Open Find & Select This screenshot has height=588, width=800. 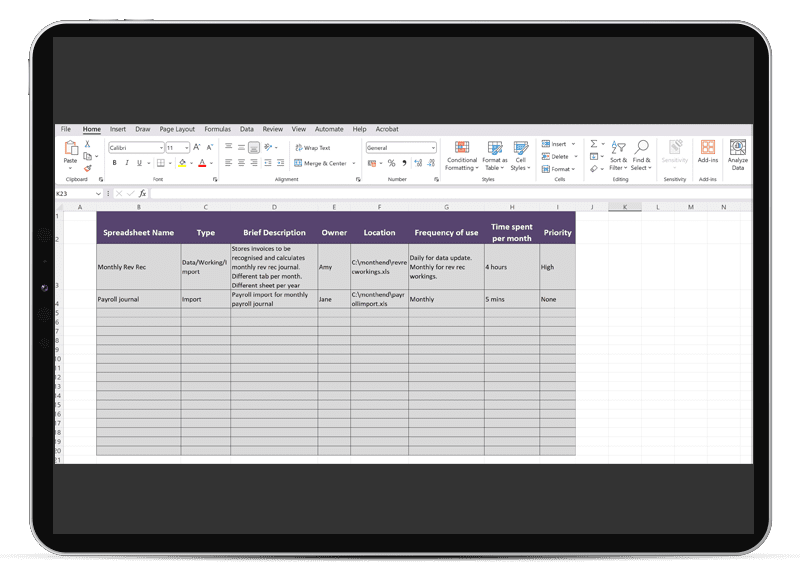[641, 156]
